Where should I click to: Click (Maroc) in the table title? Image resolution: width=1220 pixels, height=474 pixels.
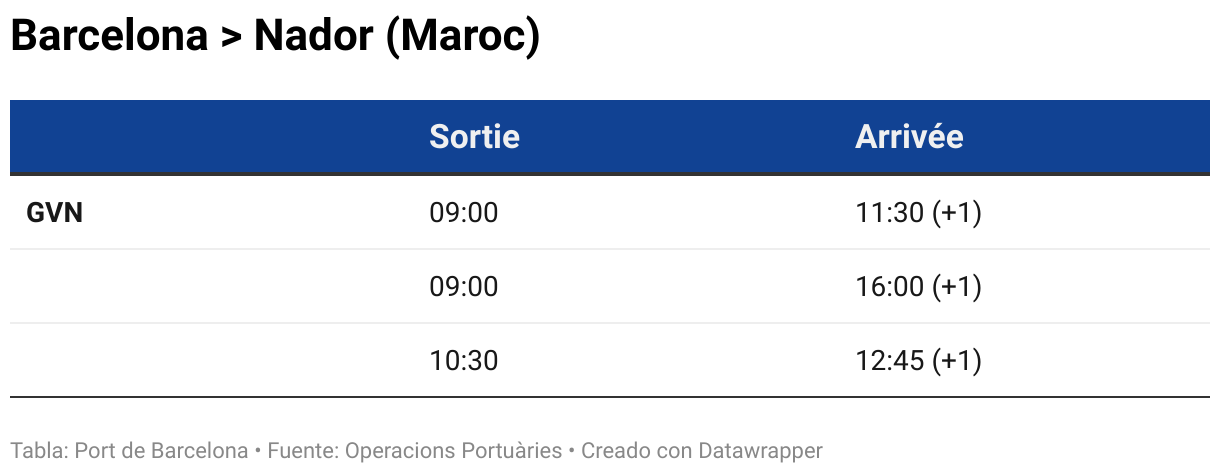[462, 39]
